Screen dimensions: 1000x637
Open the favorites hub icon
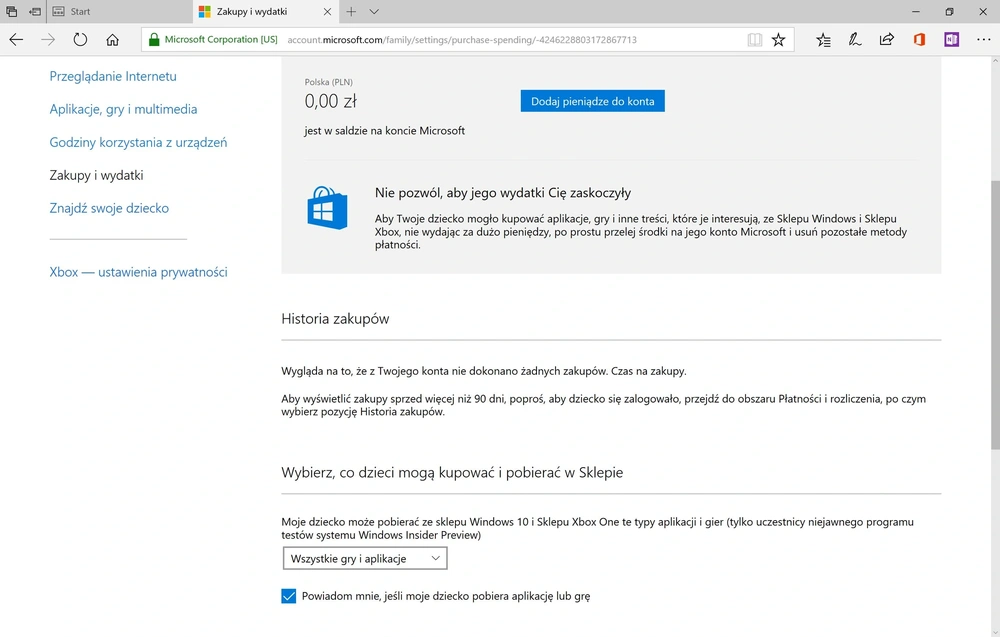(x=823, y=40)
